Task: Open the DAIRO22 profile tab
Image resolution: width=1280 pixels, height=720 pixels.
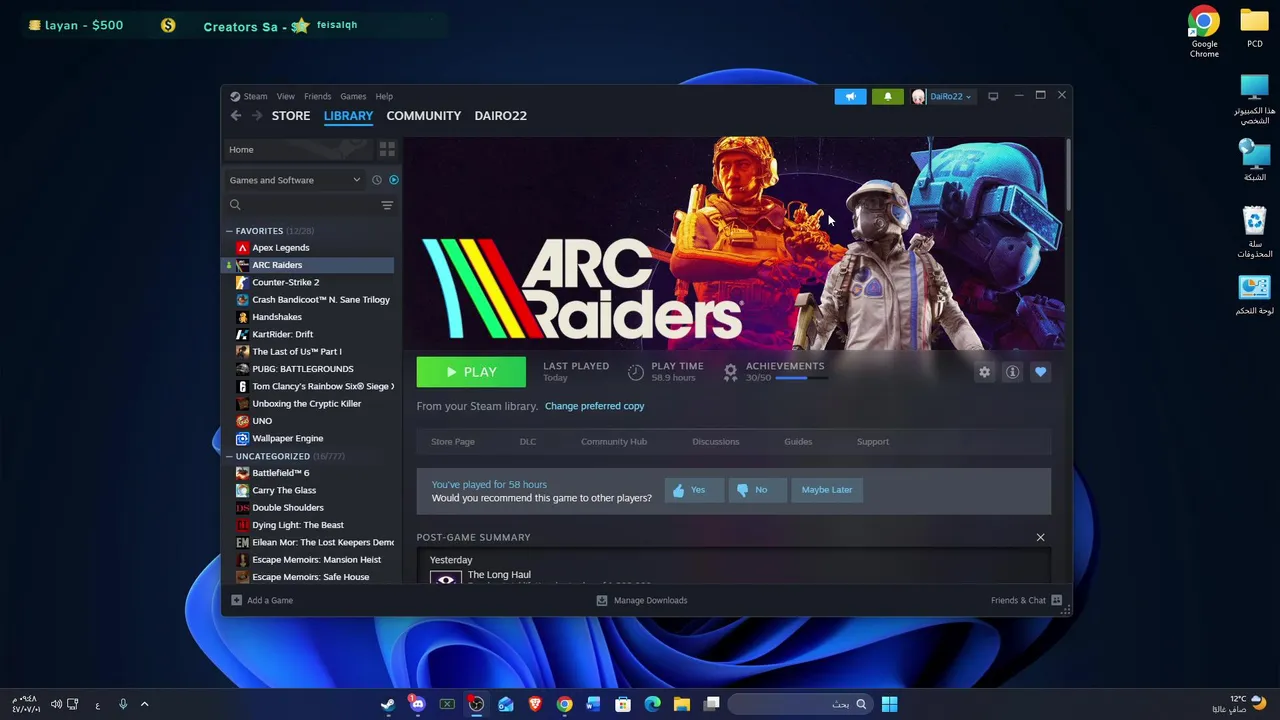Action: coord(500,116)
